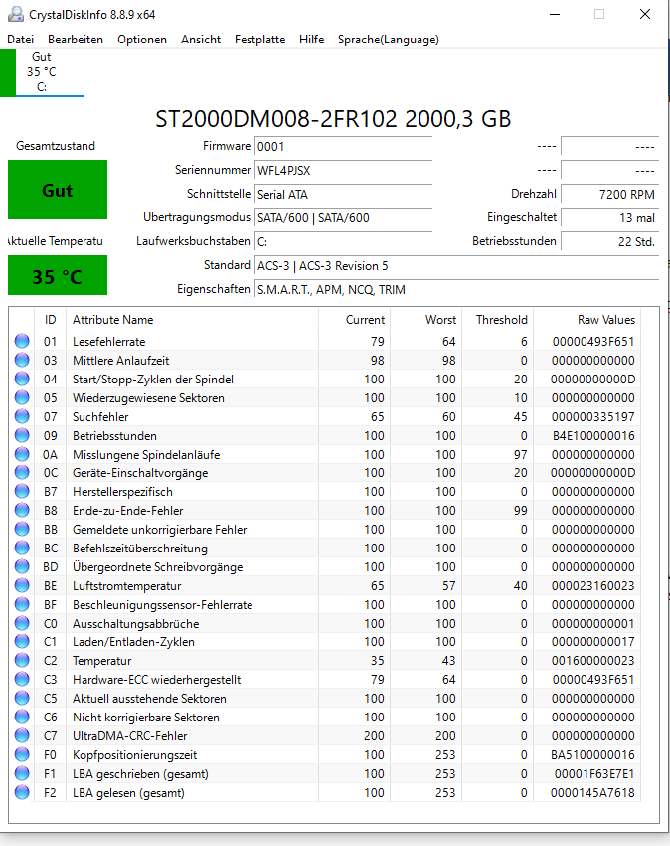Click the Current column header
670x846 pixels.
[x=354, y=319]
